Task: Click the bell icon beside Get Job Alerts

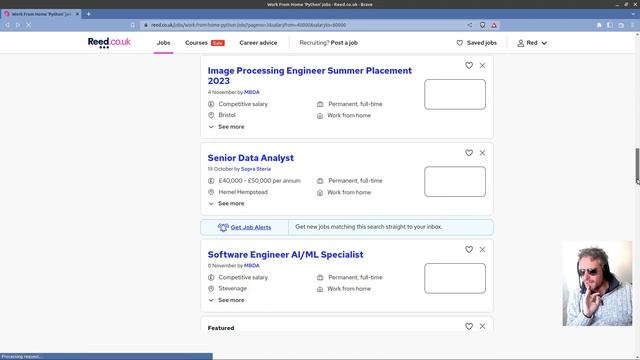Action: pos(223,227)
